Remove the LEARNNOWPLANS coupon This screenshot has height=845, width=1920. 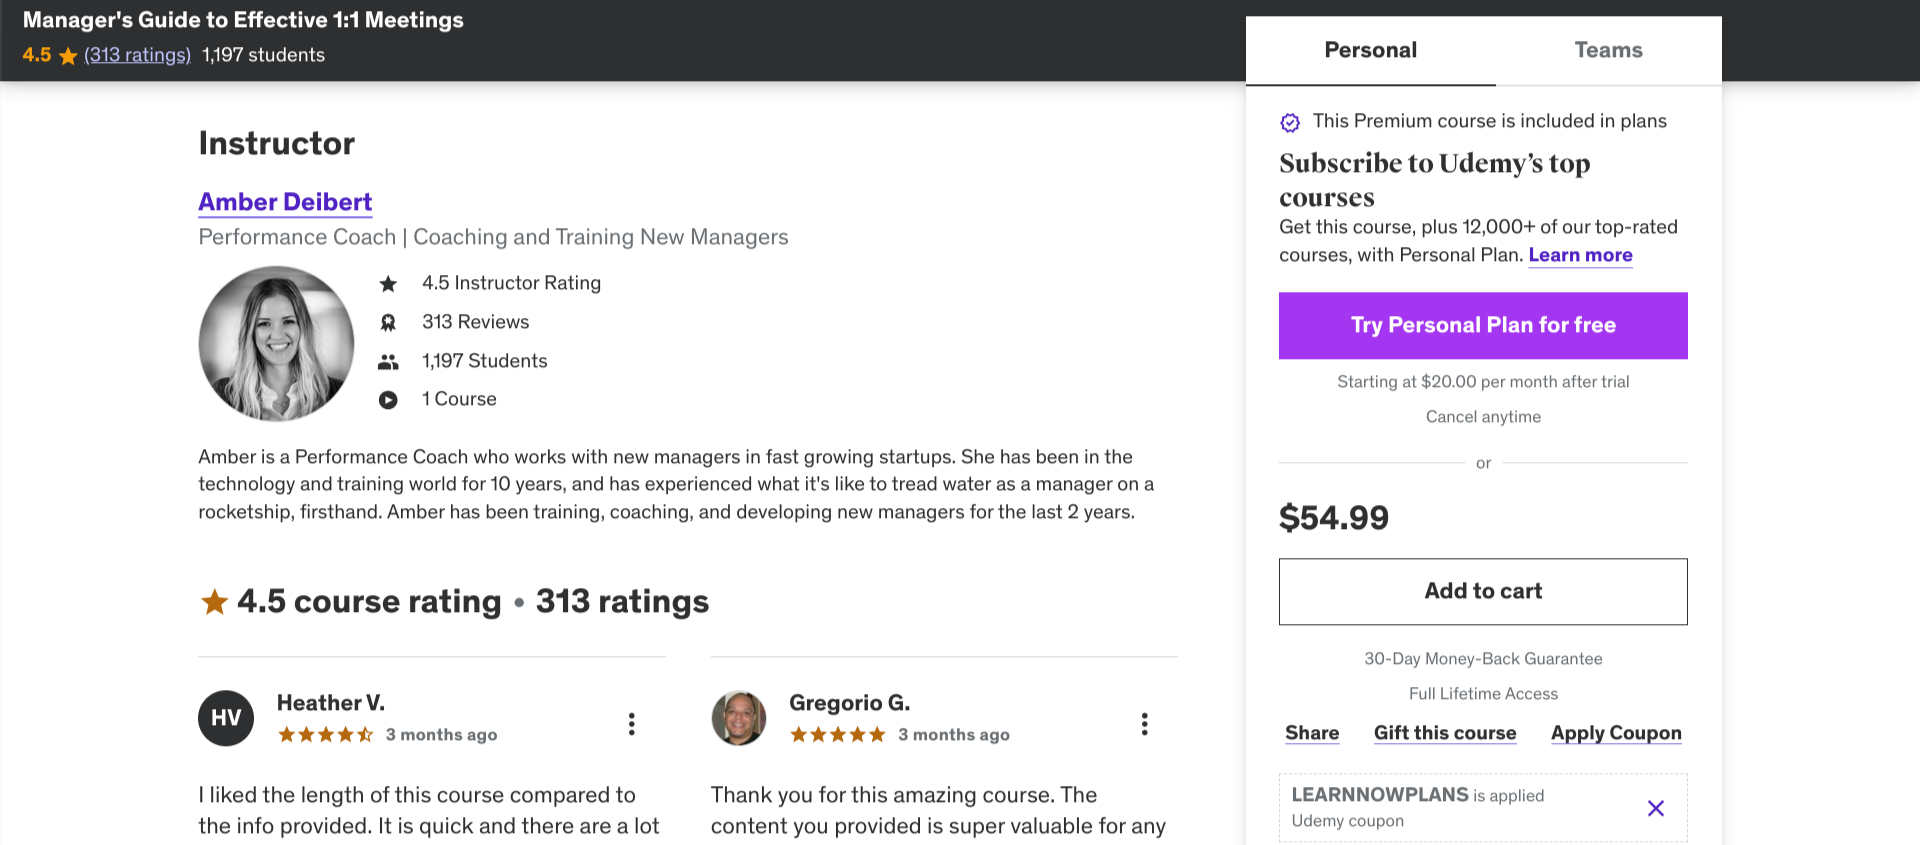click(x=1655, y=808)
